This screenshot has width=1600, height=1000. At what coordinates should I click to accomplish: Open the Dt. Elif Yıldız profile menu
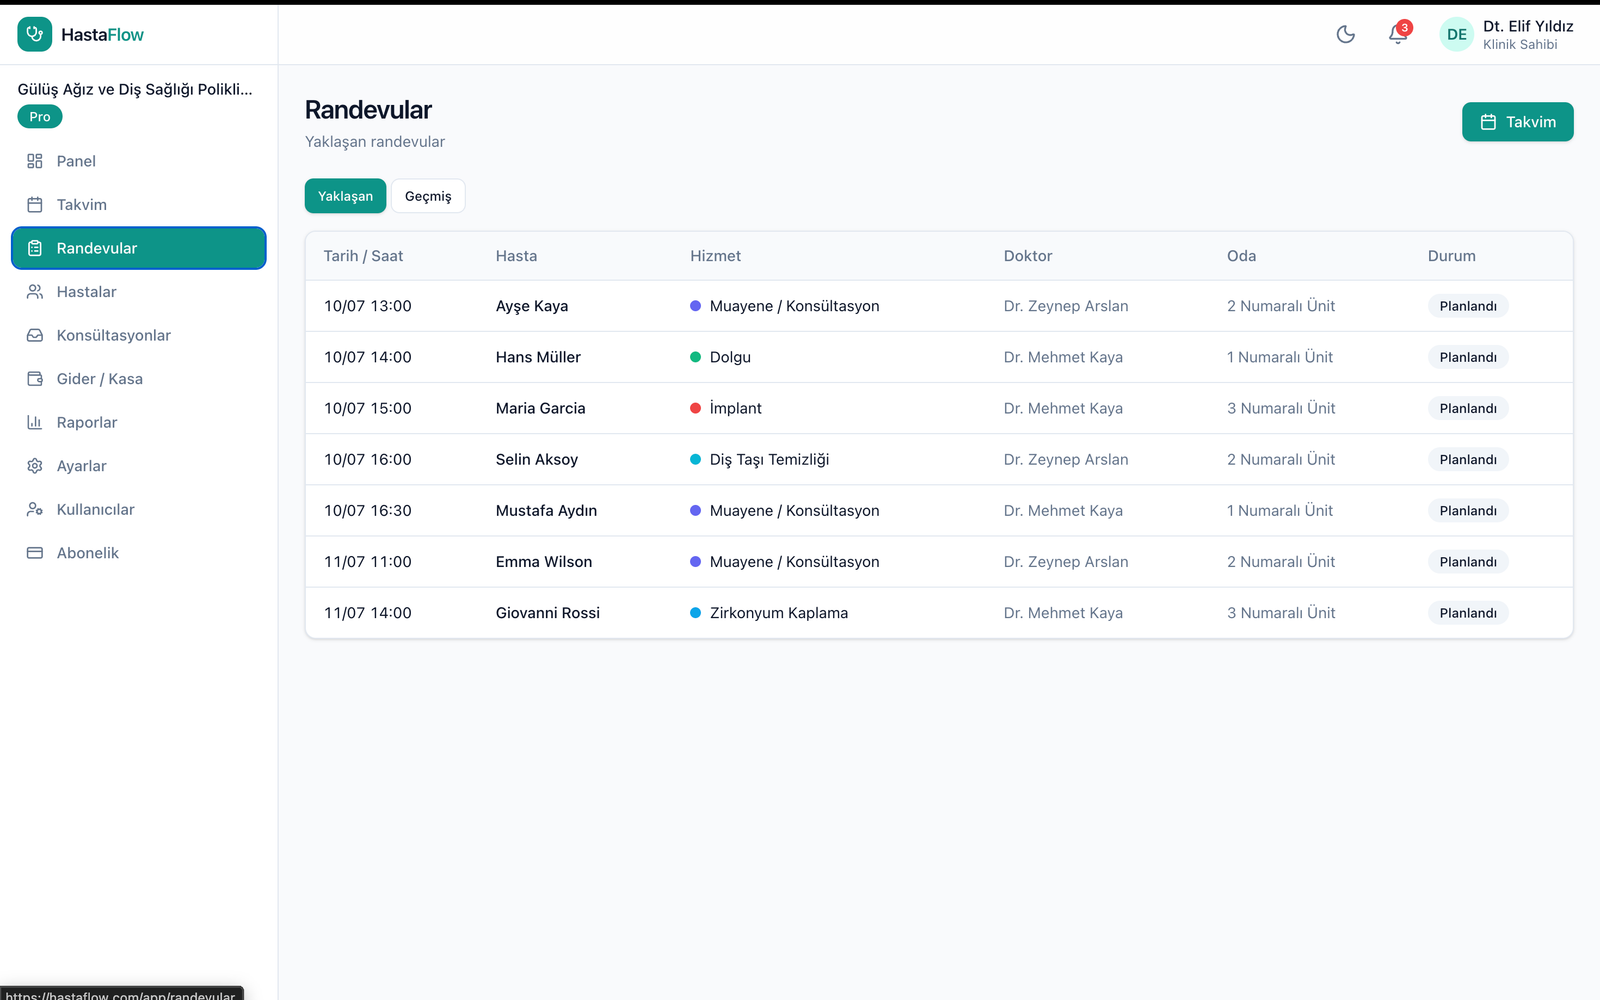tap(1507, 35)
